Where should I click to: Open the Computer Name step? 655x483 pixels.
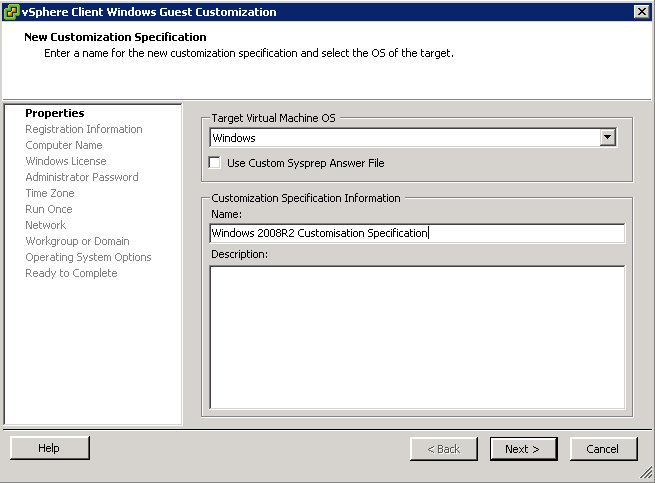point(63,145)
